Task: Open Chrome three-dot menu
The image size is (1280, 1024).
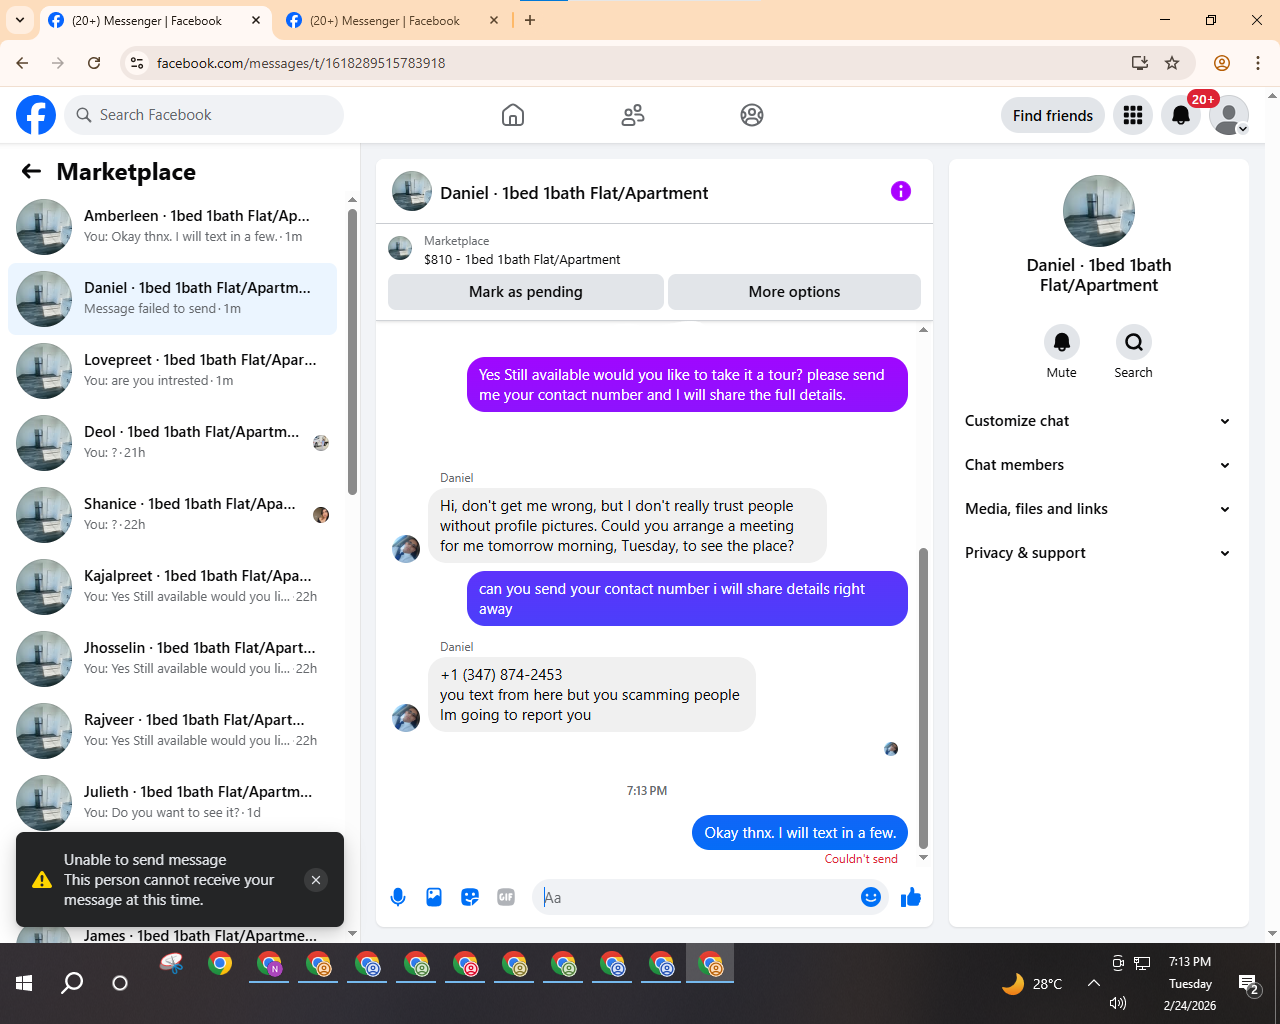Action: coord(1258,63)
